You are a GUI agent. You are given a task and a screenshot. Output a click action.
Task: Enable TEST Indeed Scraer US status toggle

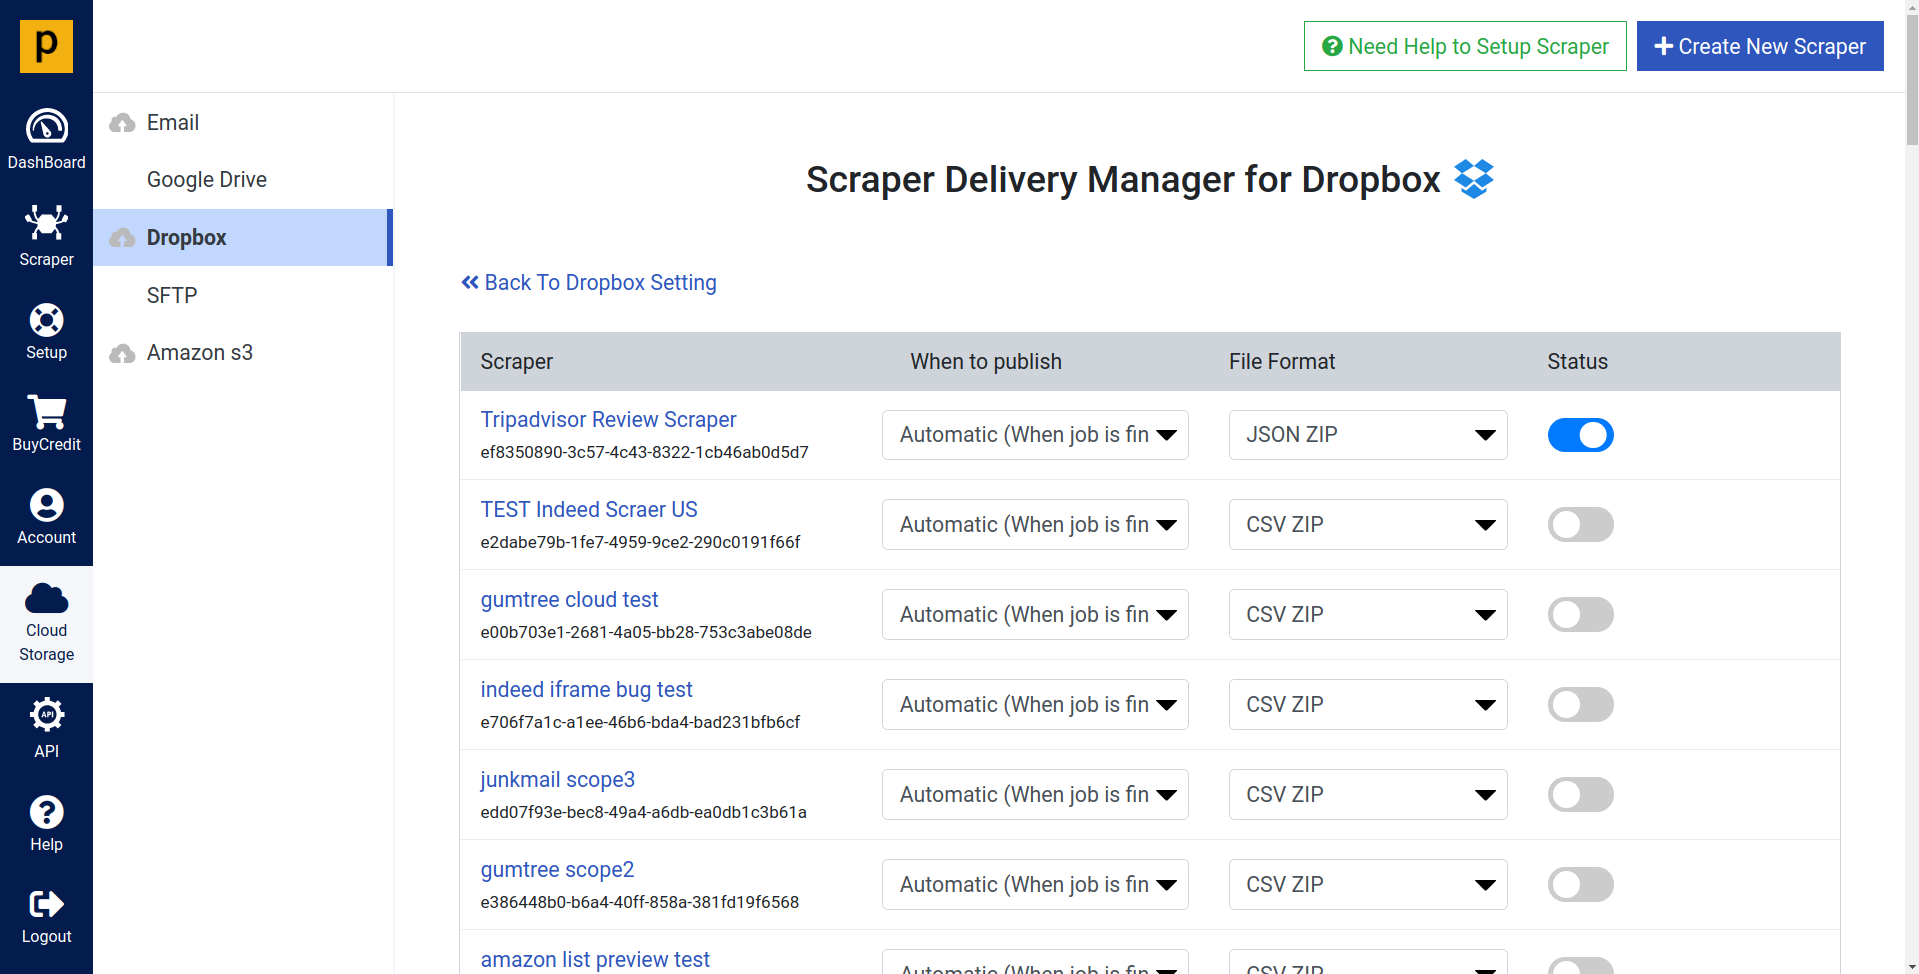[x=1580, y=525]
